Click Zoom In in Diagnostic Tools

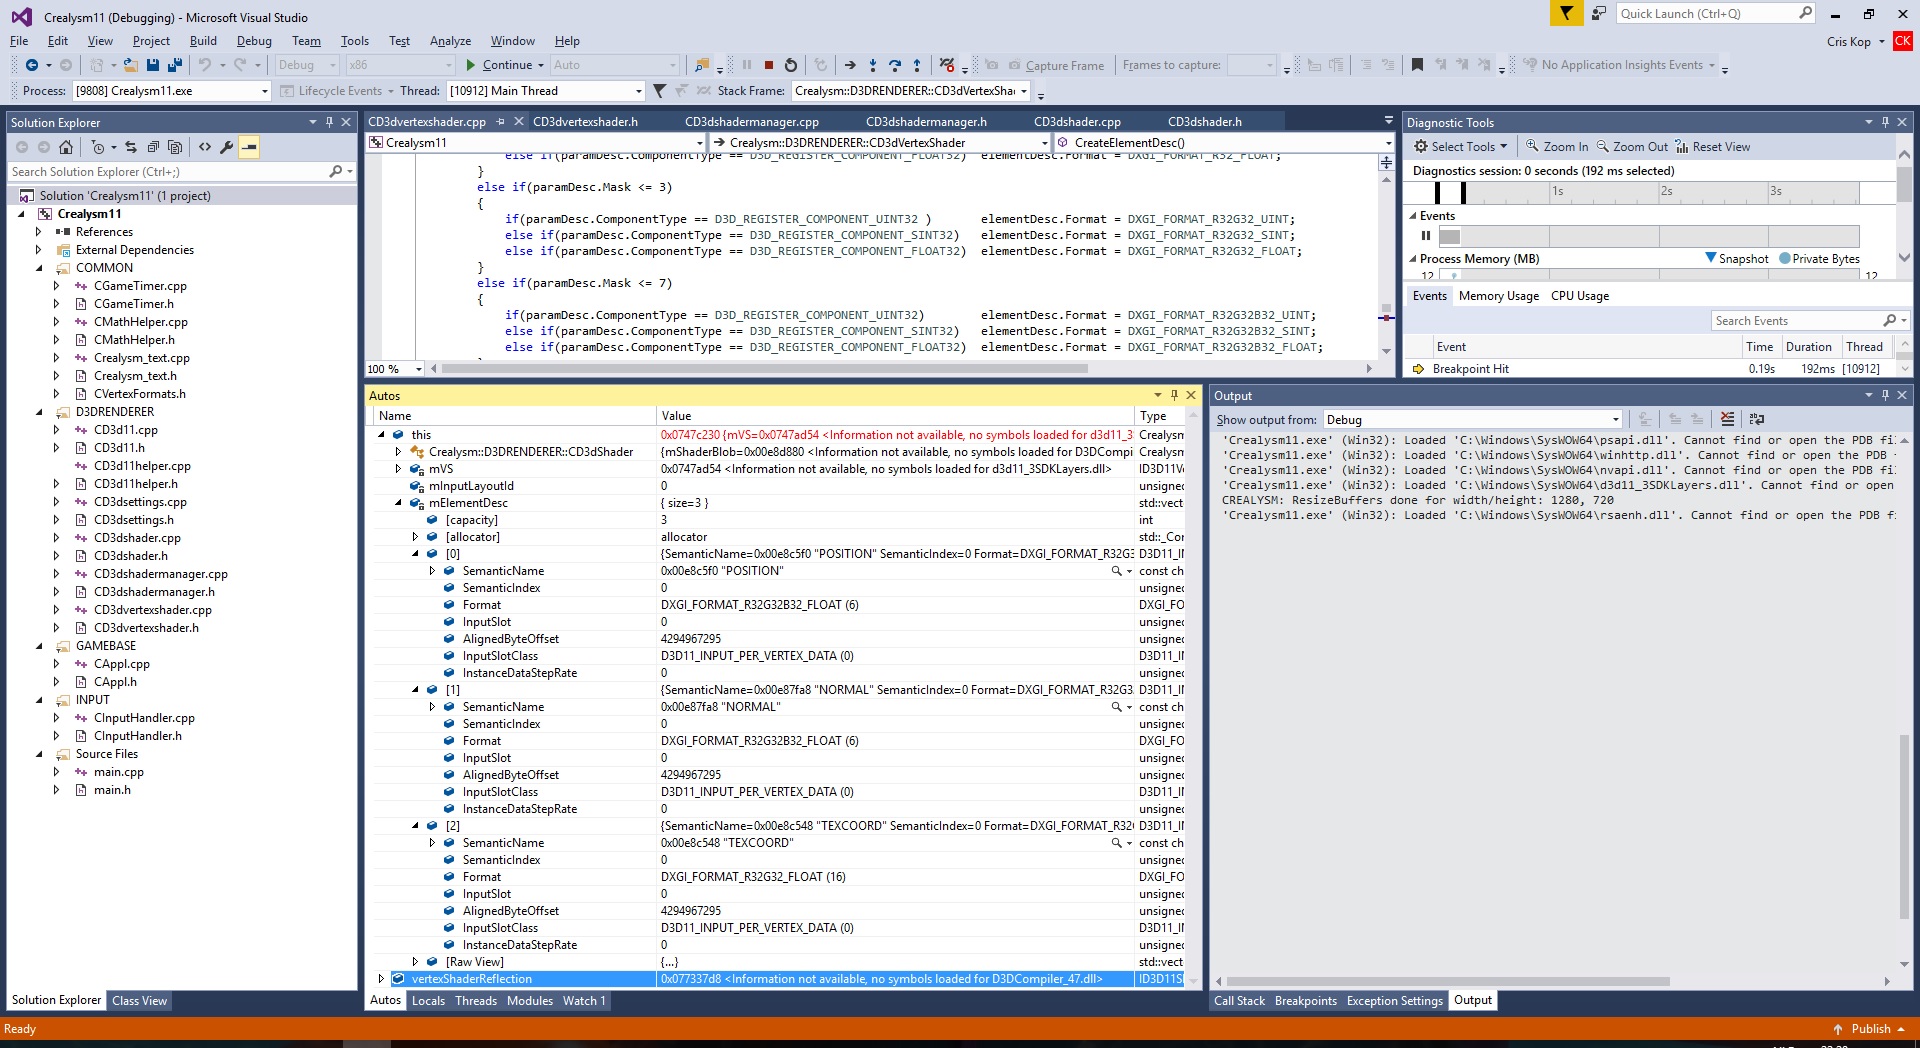[1556, 147]
